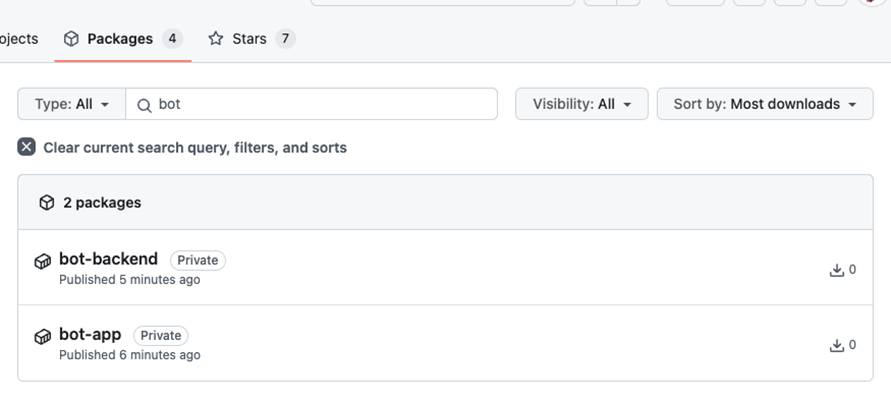Click the X clear filters icon

tap(26, 147)
